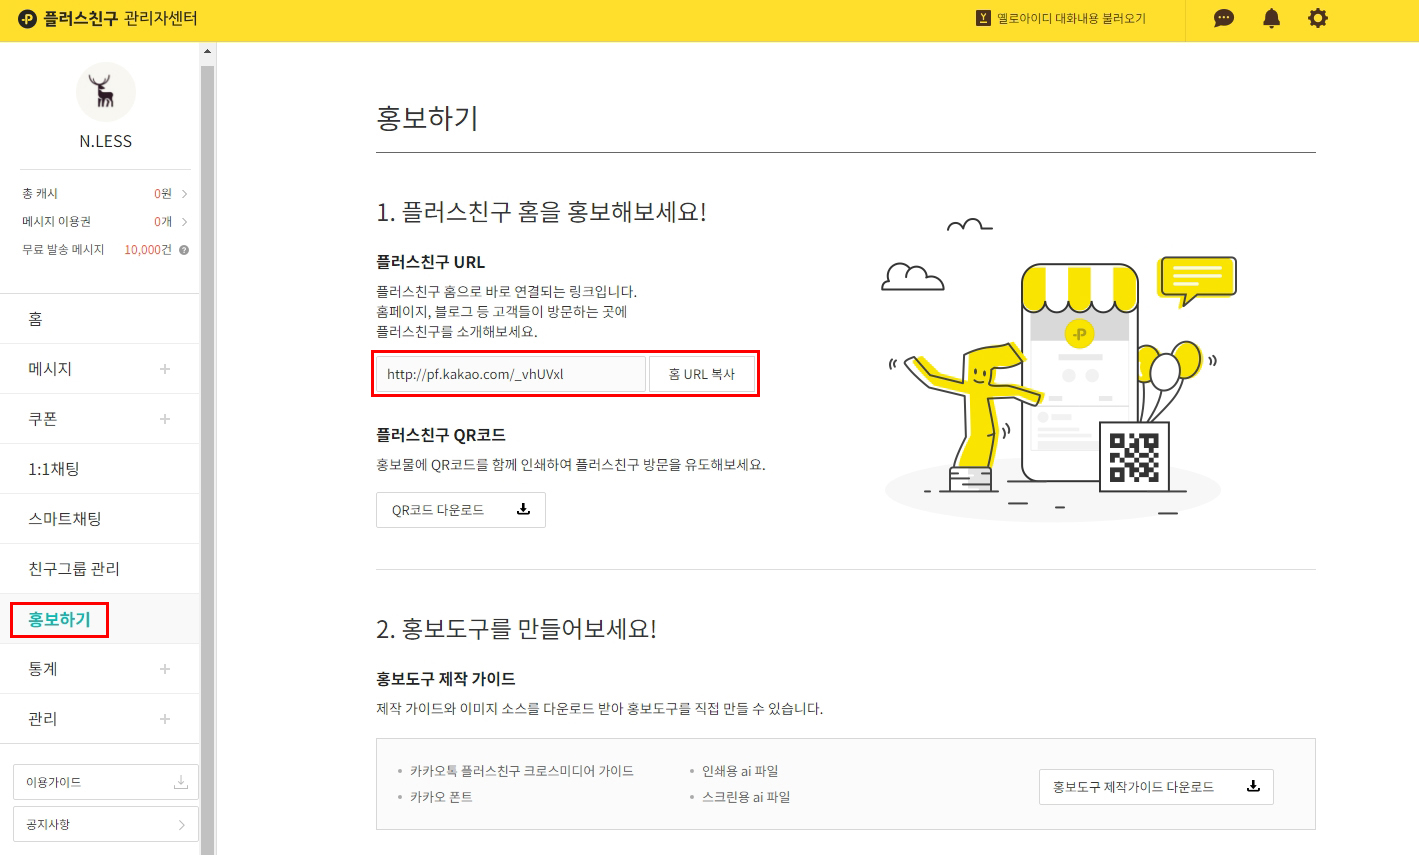The height and width of the screenshot is (855, 1419).
Task: Open 메시지 sidebar menu
Action: (x=100, y=369)
